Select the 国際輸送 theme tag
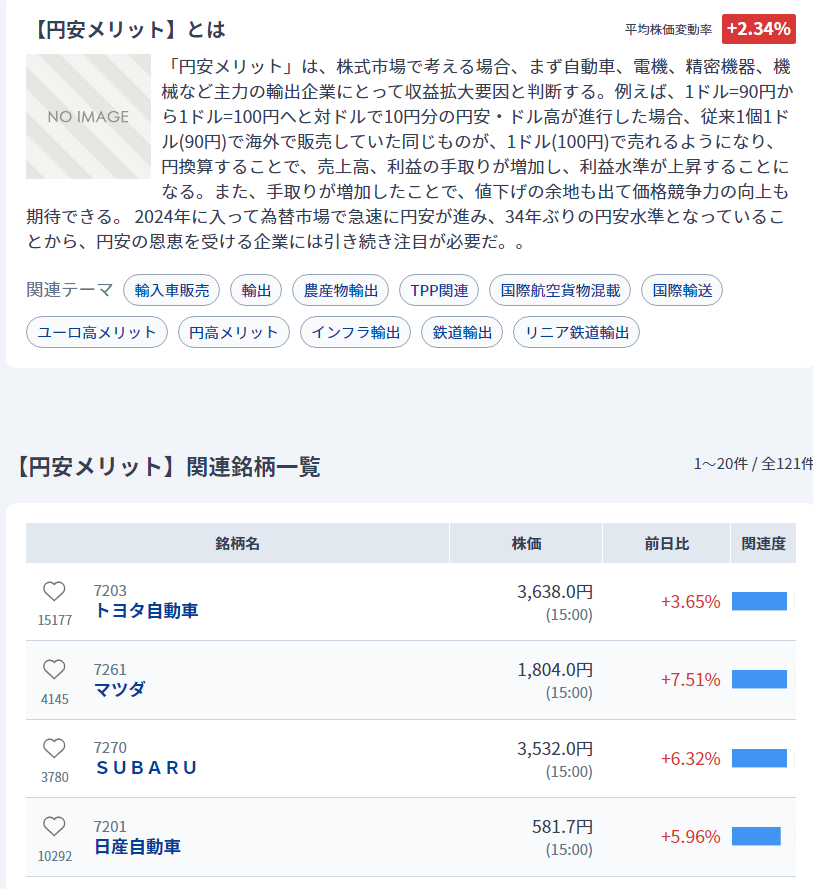The image size is (813, 889). point(682,290)
